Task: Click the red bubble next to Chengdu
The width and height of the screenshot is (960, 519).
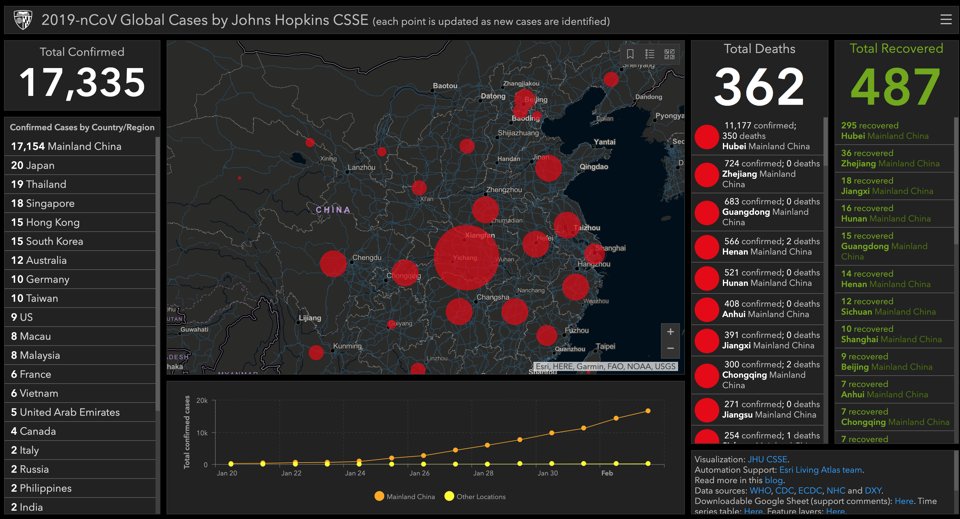Action: click(333, 264)
